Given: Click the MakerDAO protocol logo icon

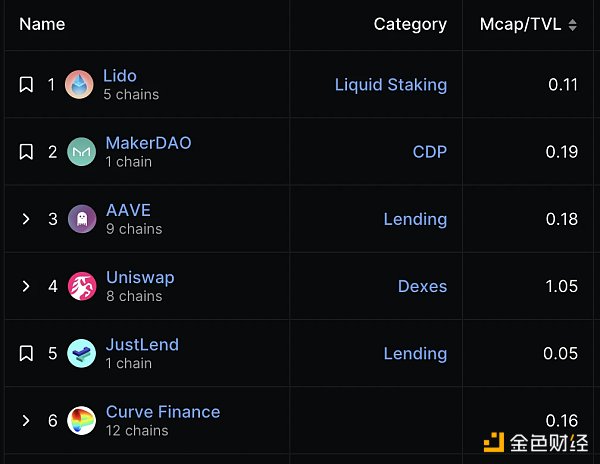Looking at the screenshot, I should (x=81, y=152).
